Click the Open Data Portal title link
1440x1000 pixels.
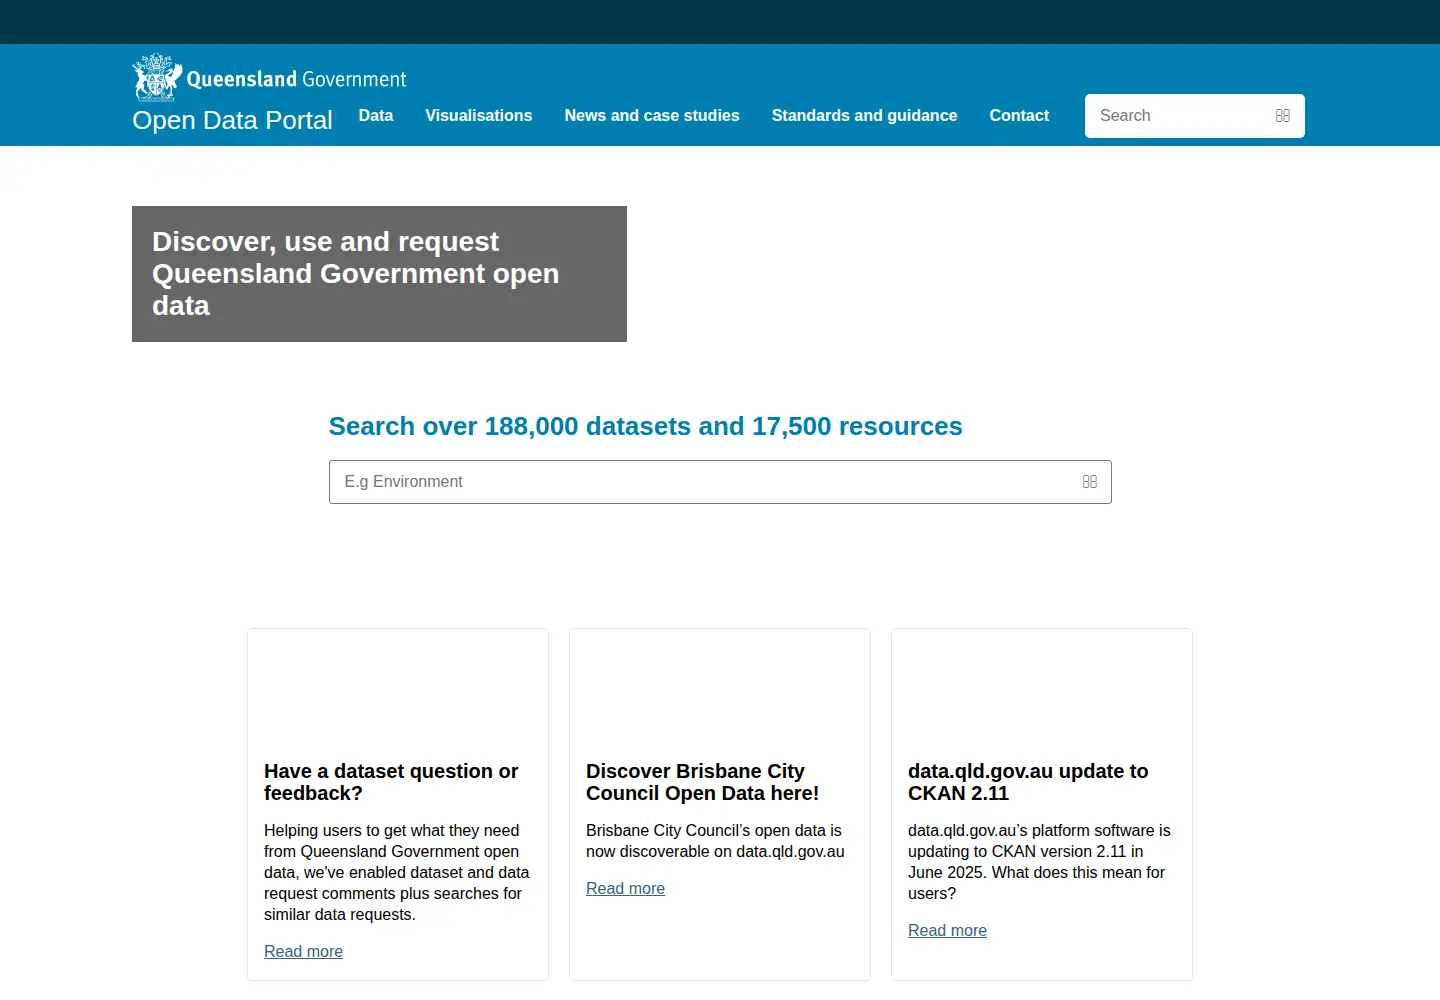tap(232, 120)
